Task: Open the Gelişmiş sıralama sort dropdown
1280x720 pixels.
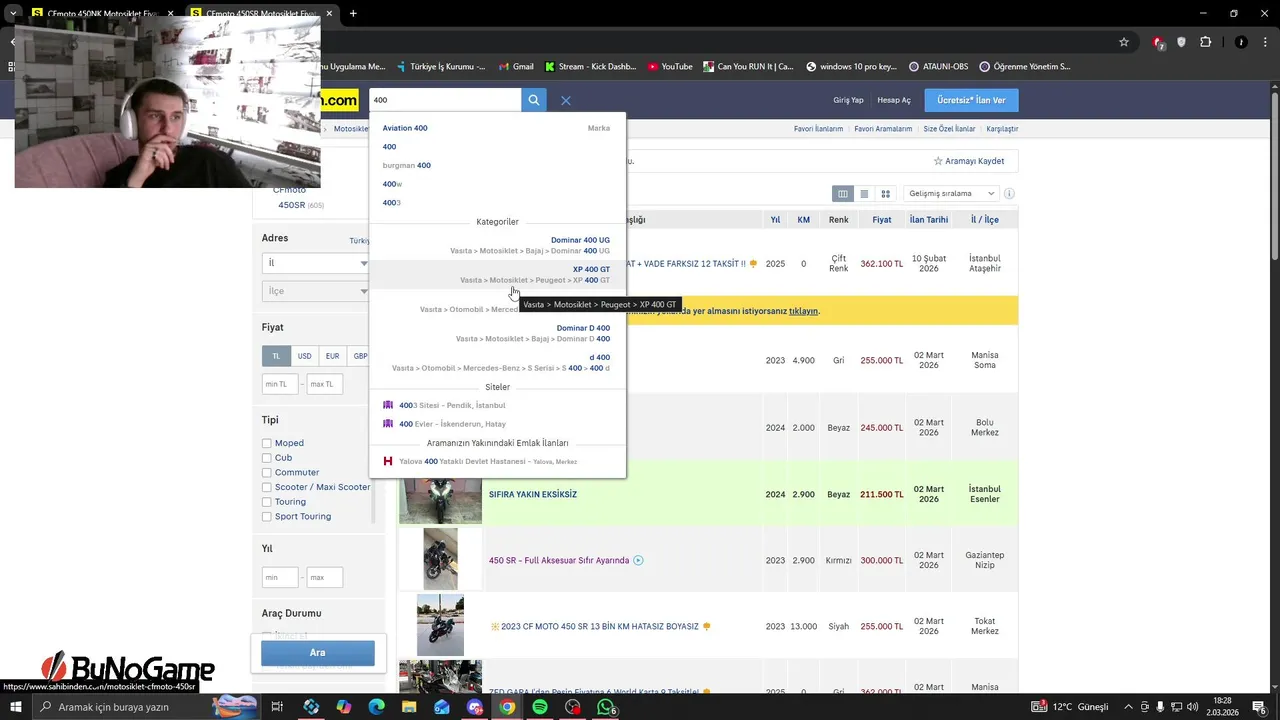Action: click(x=951, y=193)
